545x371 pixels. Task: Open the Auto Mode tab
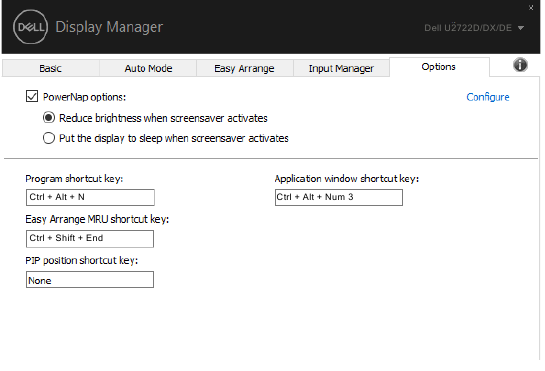click(x=148, y=68)
